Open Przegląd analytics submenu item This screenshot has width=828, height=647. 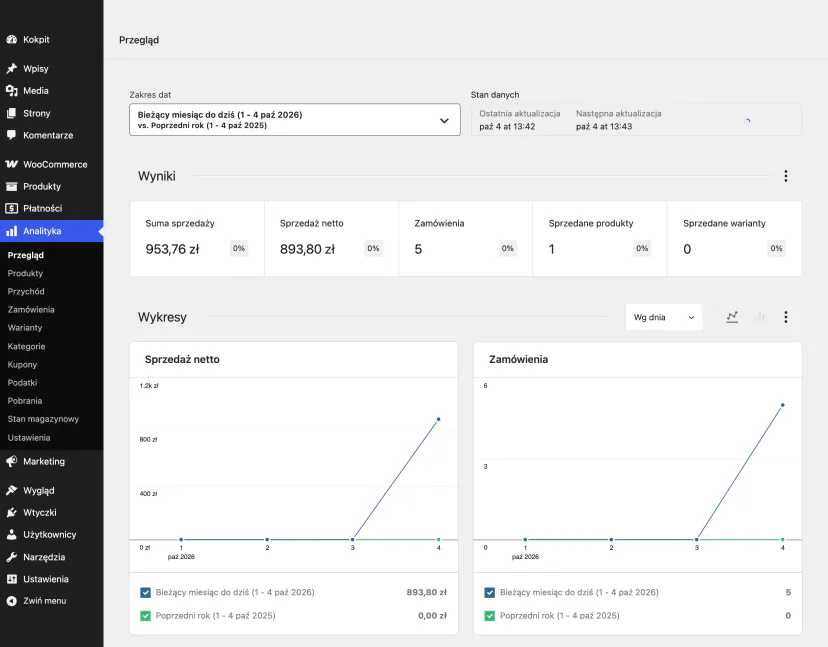[x=26, y=255]
